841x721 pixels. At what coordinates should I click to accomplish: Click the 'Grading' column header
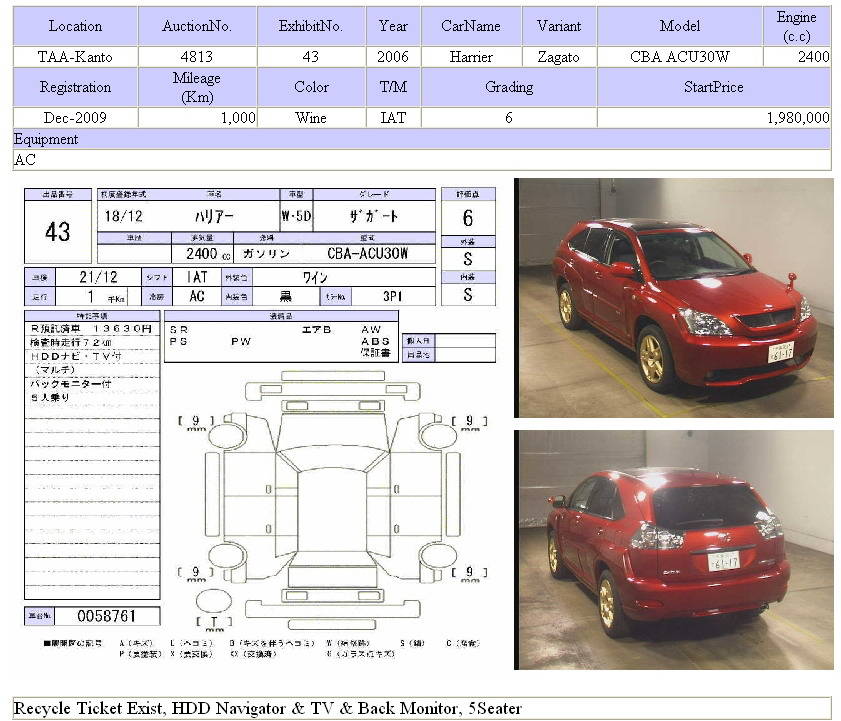508,87
